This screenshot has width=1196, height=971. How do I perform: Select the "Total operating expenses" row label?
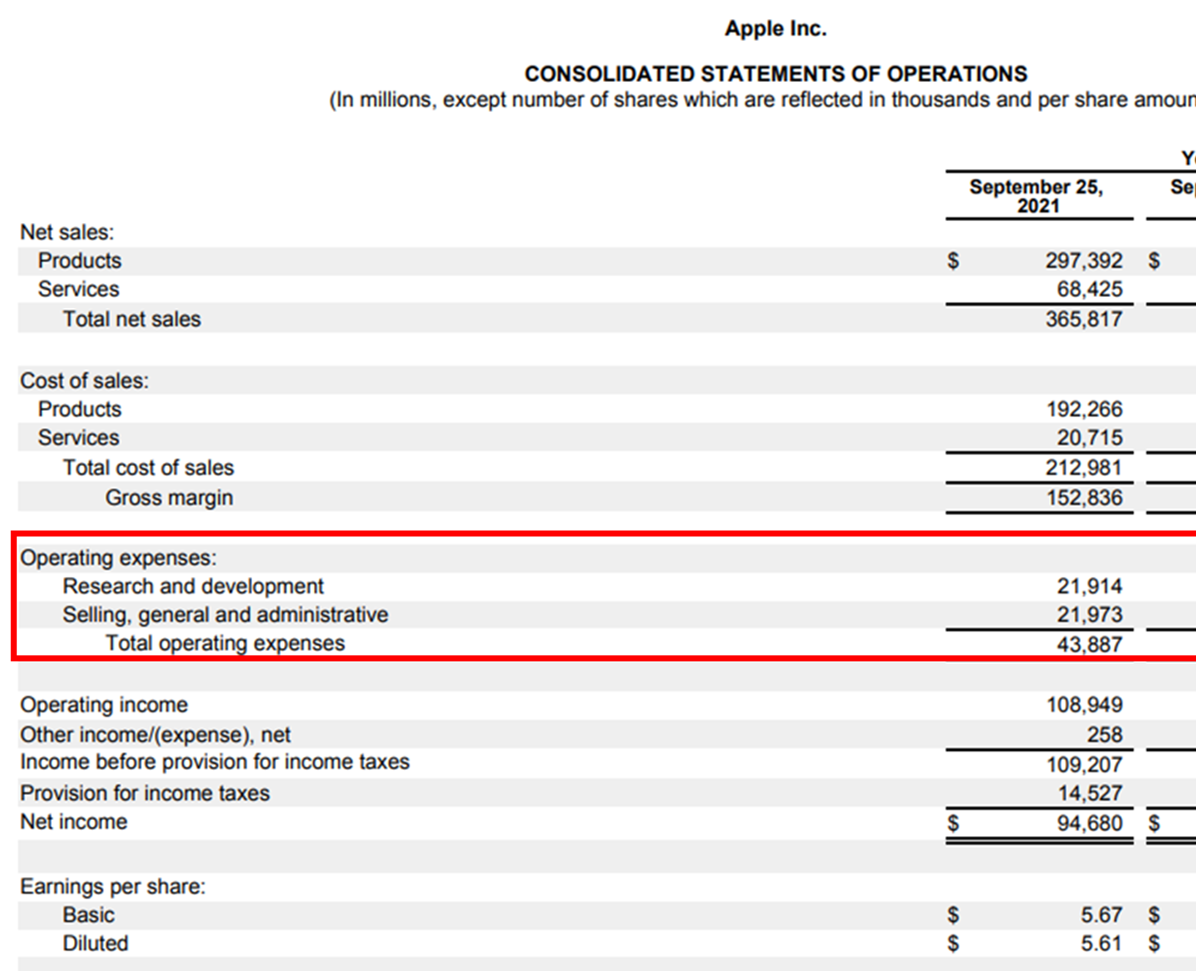(x=225, y=644)
